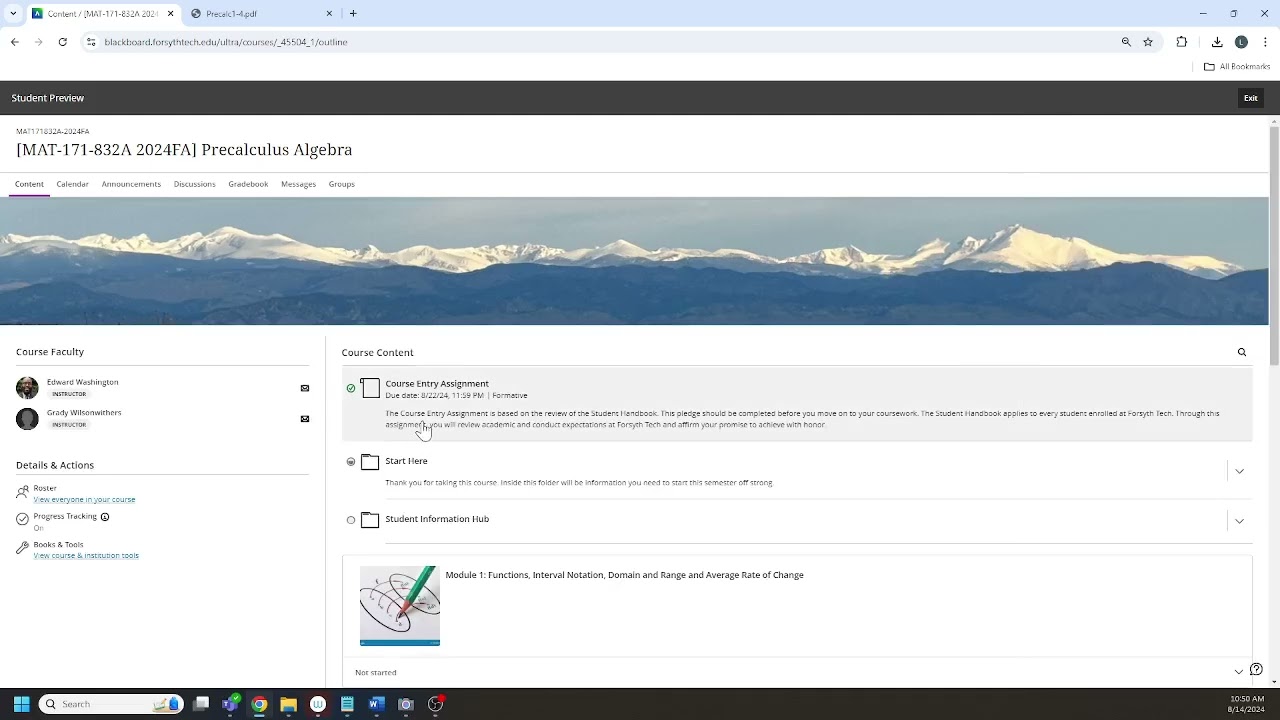Image resolution: width=1280 pixels, height=720 pixels.
Task: Toggle progress circle for Start Here folder
Action: coord(351,462)
